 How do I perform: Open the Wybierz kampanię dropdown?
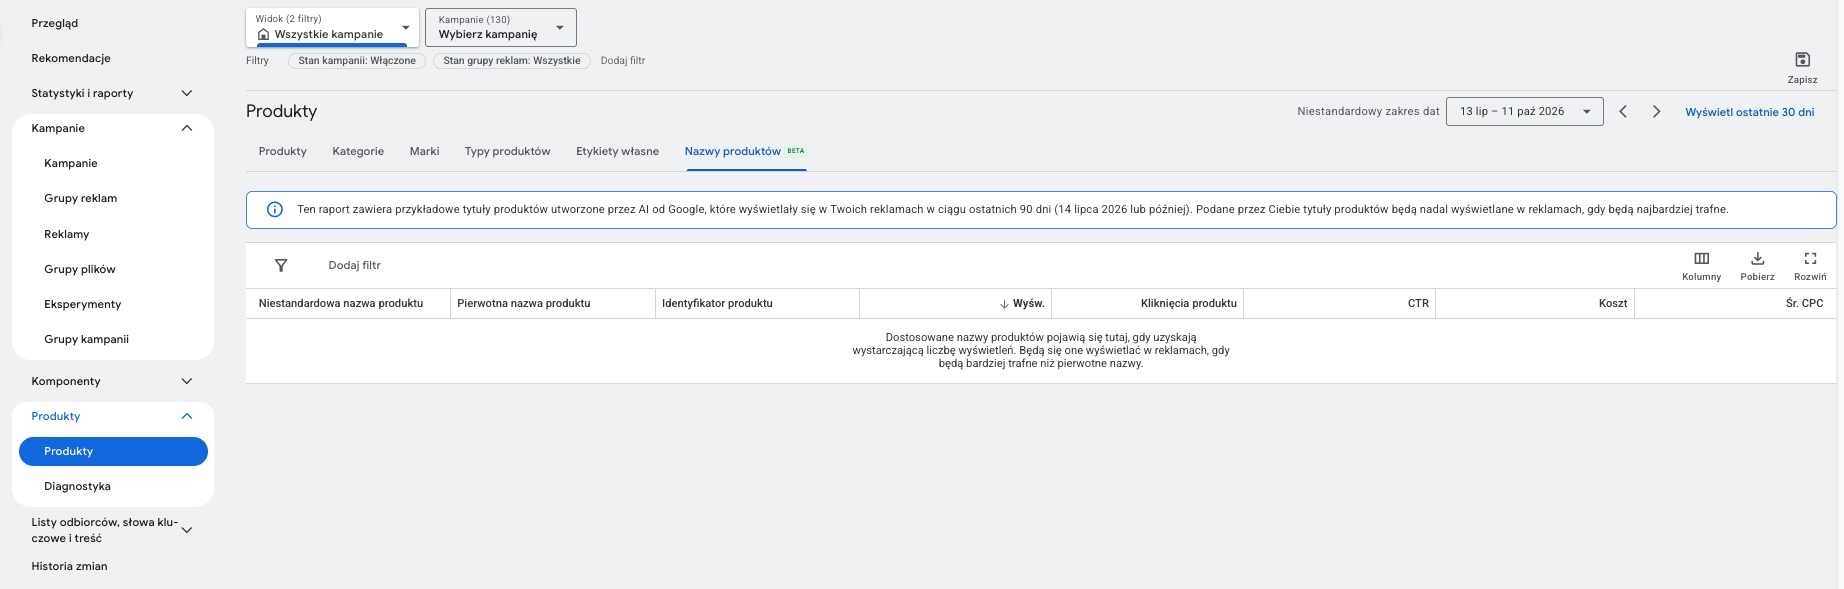coord(501,27)
